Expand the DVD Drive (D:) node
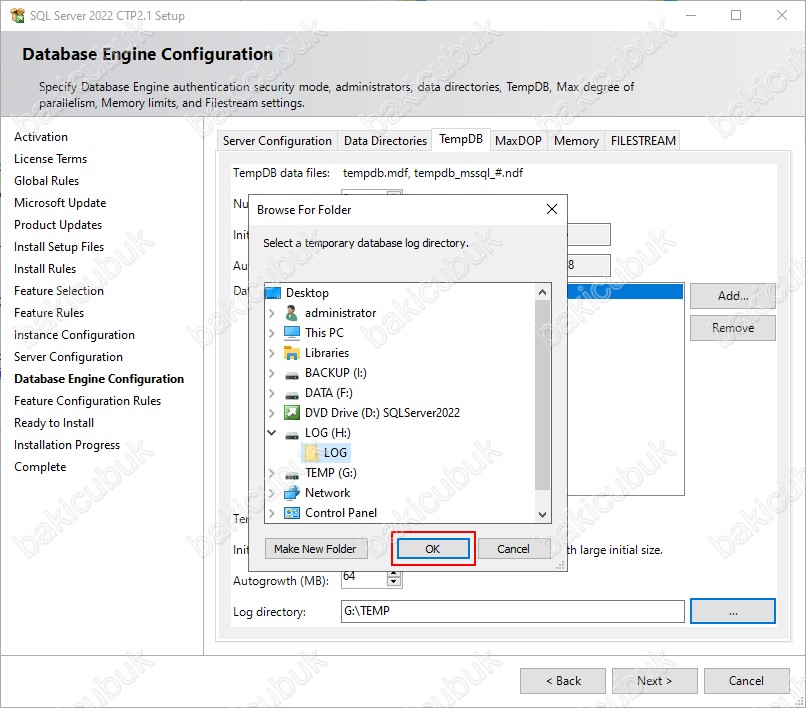Image resolution: width=806 pixels, height=708 pixels. pos(272,413)
